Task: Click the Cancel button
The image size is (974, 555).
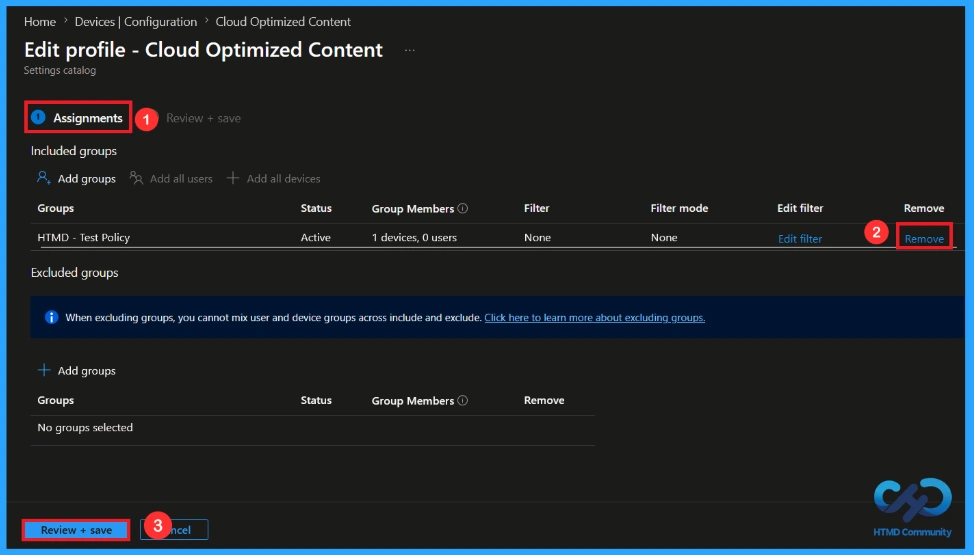Action: point(175,530)
